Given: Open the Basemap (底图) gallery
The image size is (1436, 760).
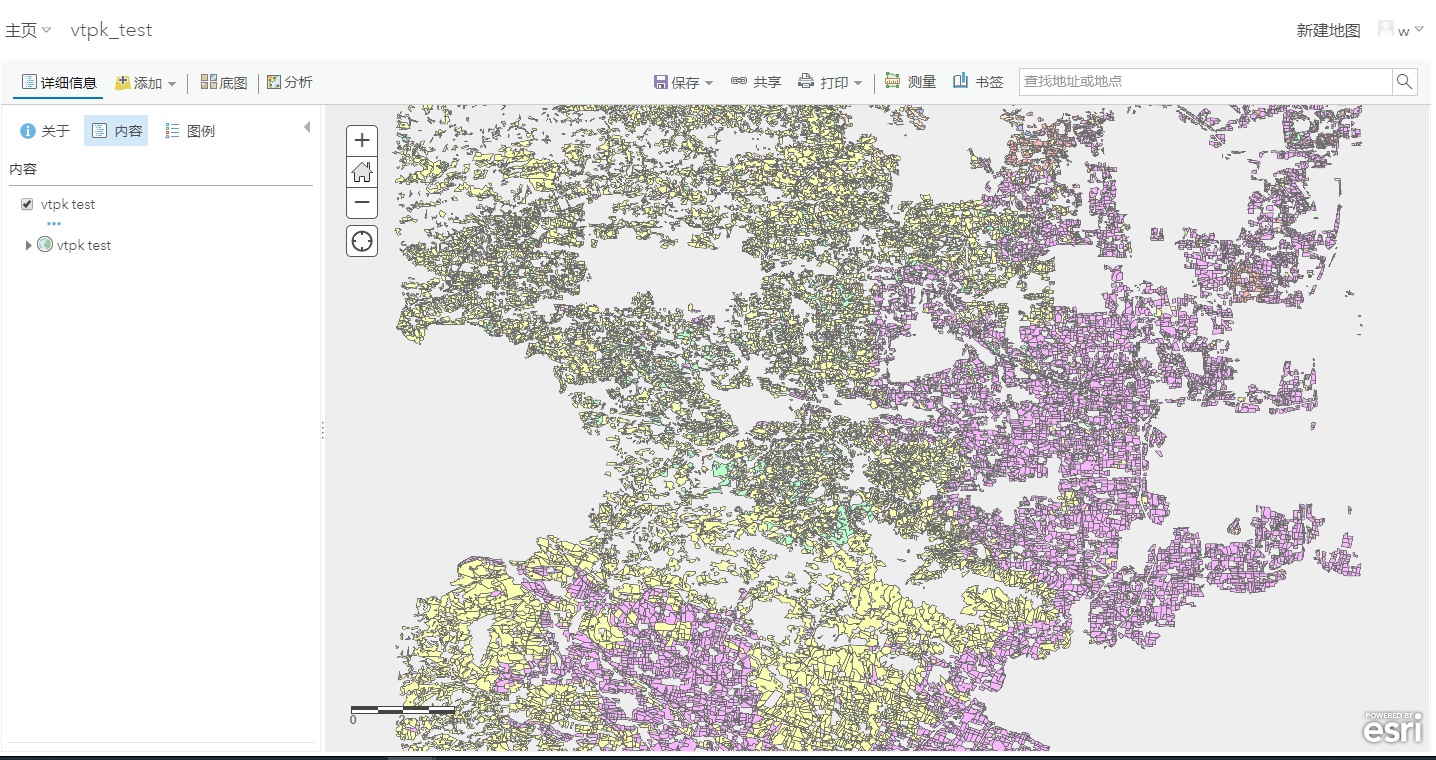Looking at the screenshot, I should click(x=224, y=83).
